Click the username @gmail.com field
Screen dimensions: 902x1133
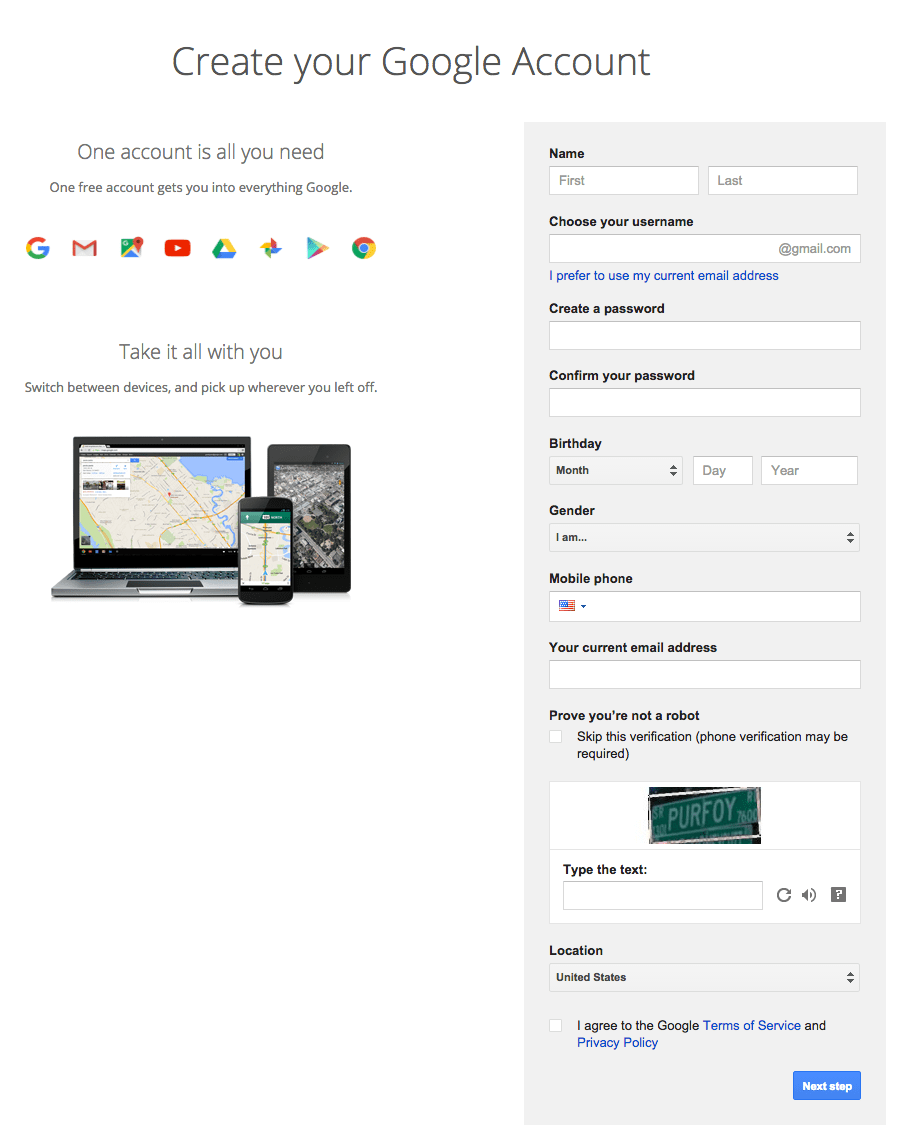point(705,249)
